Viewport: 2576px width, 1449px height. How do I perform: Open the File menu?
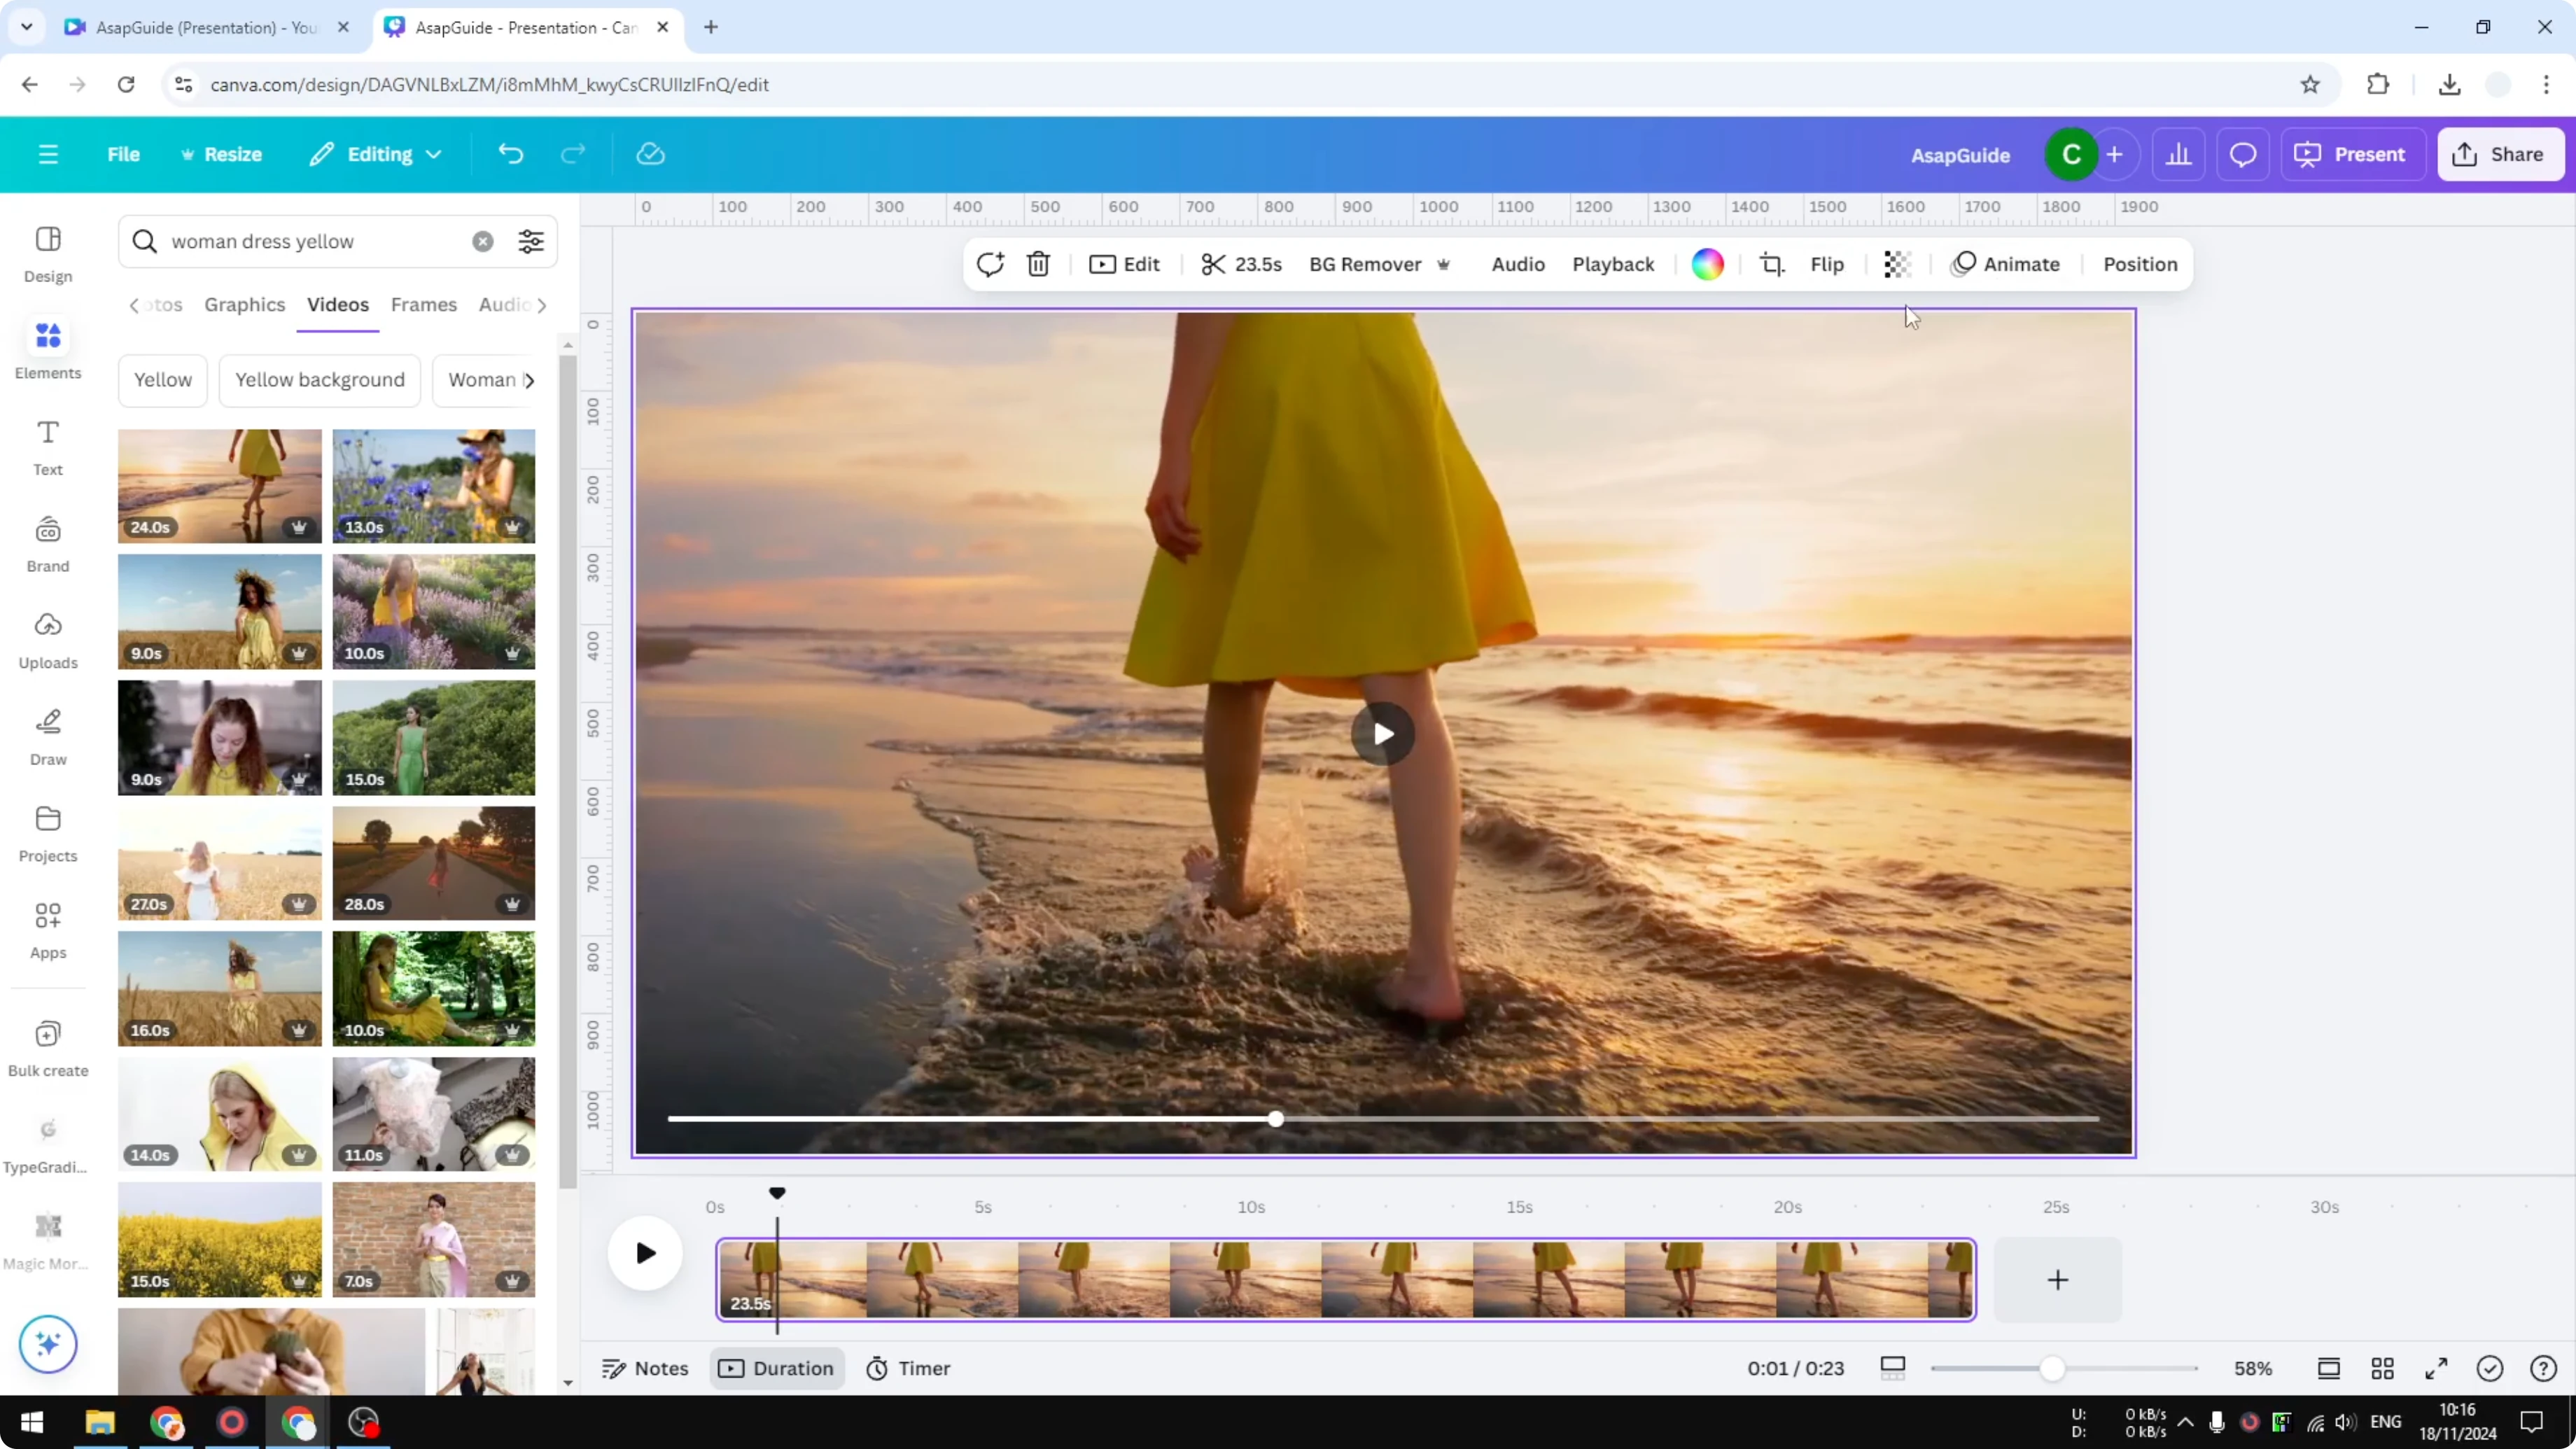pyautogui.click(x=124, y=154)
